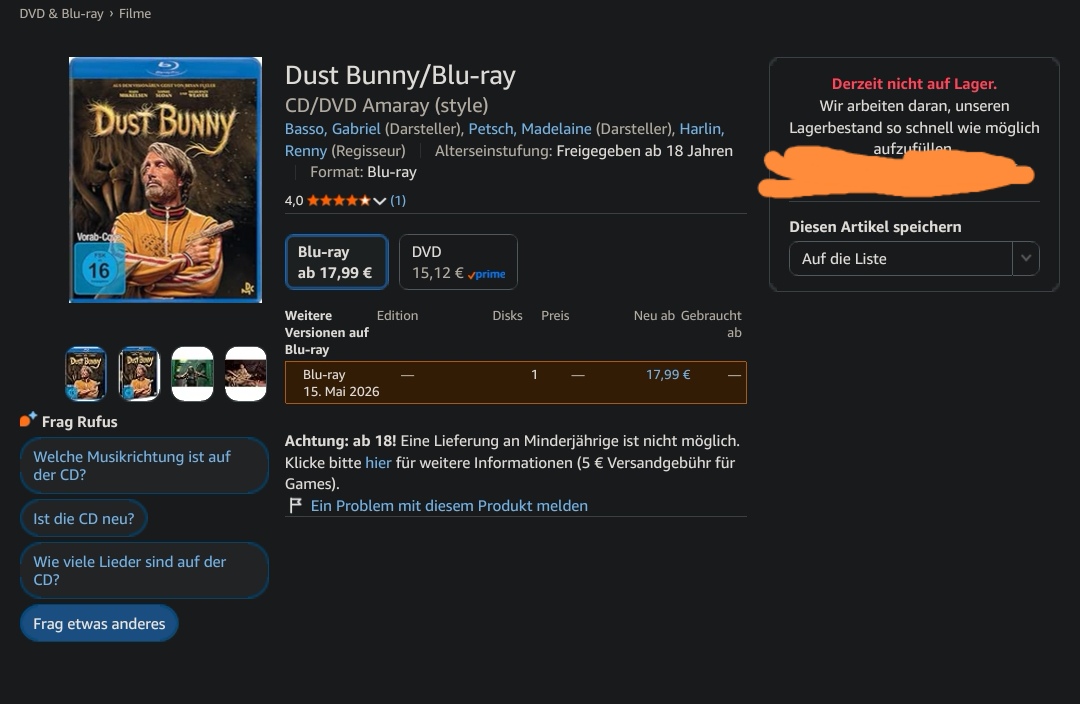Viewport: 1080px width, 704px height.
Task: Open the second Dust Bunny cover thumbnail
Action: (139, 373)
